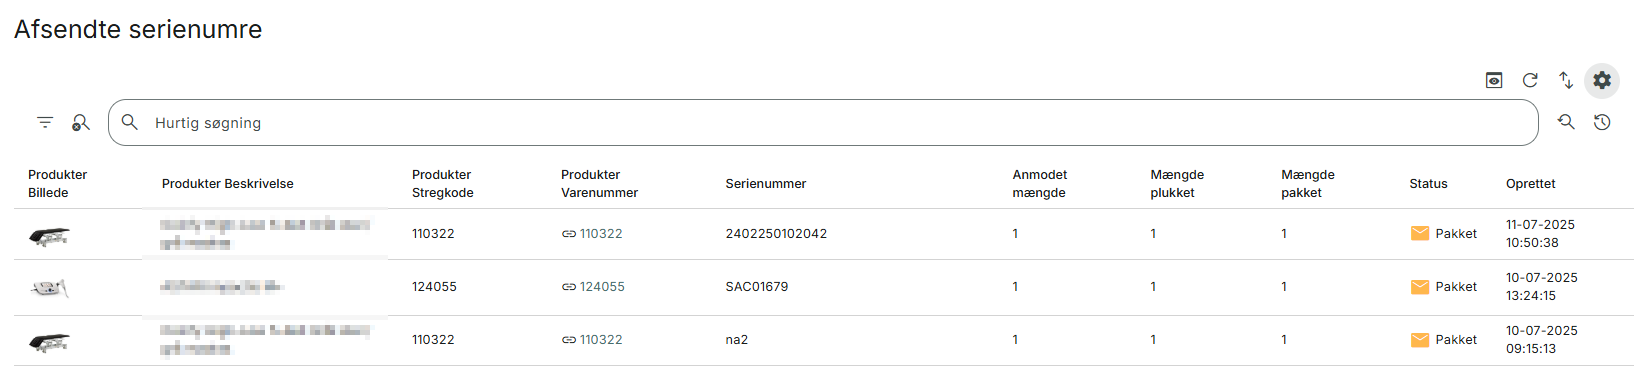The width and height of the screenshot is (1644, 366).
Task: Click Produkter Beskrivelse column header
Action: pyautogui.click(x=228, y=184)
